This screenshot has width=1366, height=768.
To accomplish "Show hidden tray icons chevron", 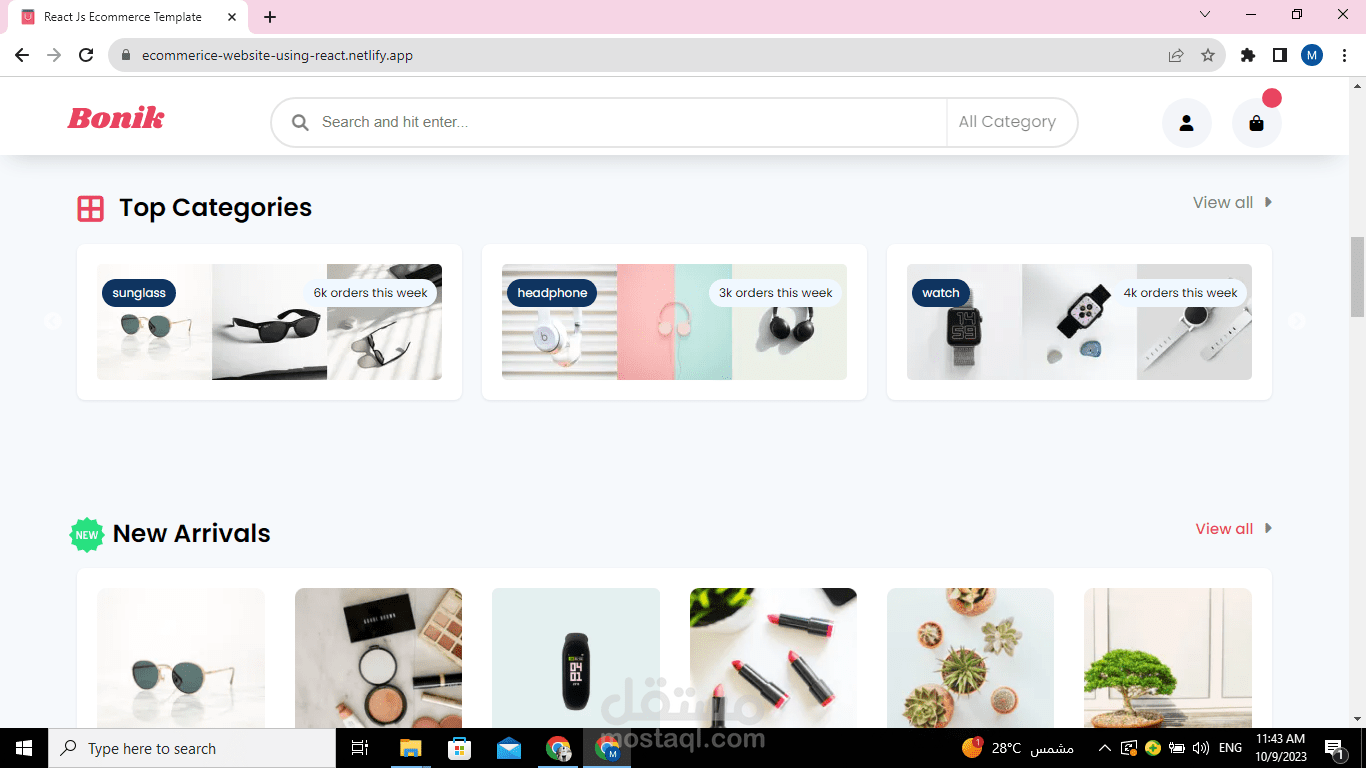I will (x=1105, y=748).
